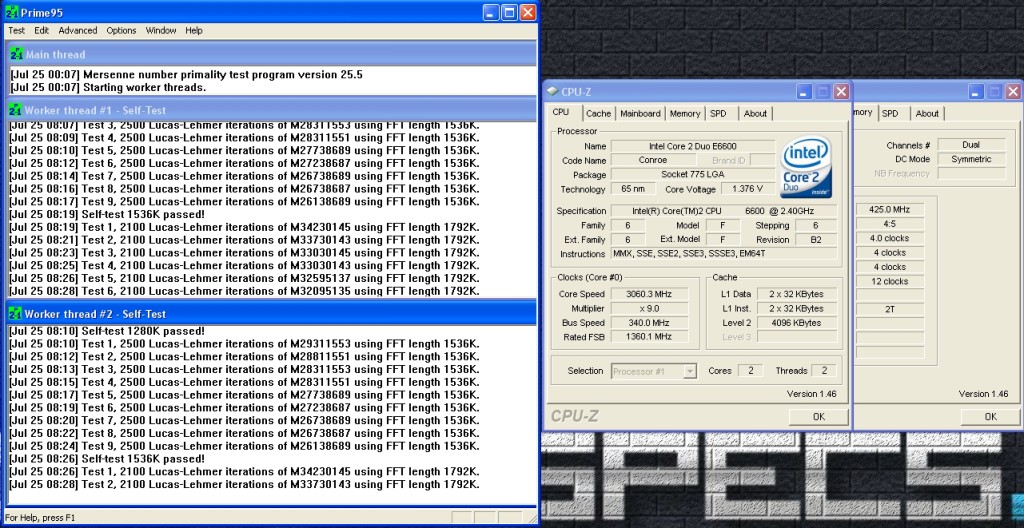The height and width of the screenshot is (528, 1024).
Task: Click the CPU-Z title bar icon
Action: pos(552,92)
